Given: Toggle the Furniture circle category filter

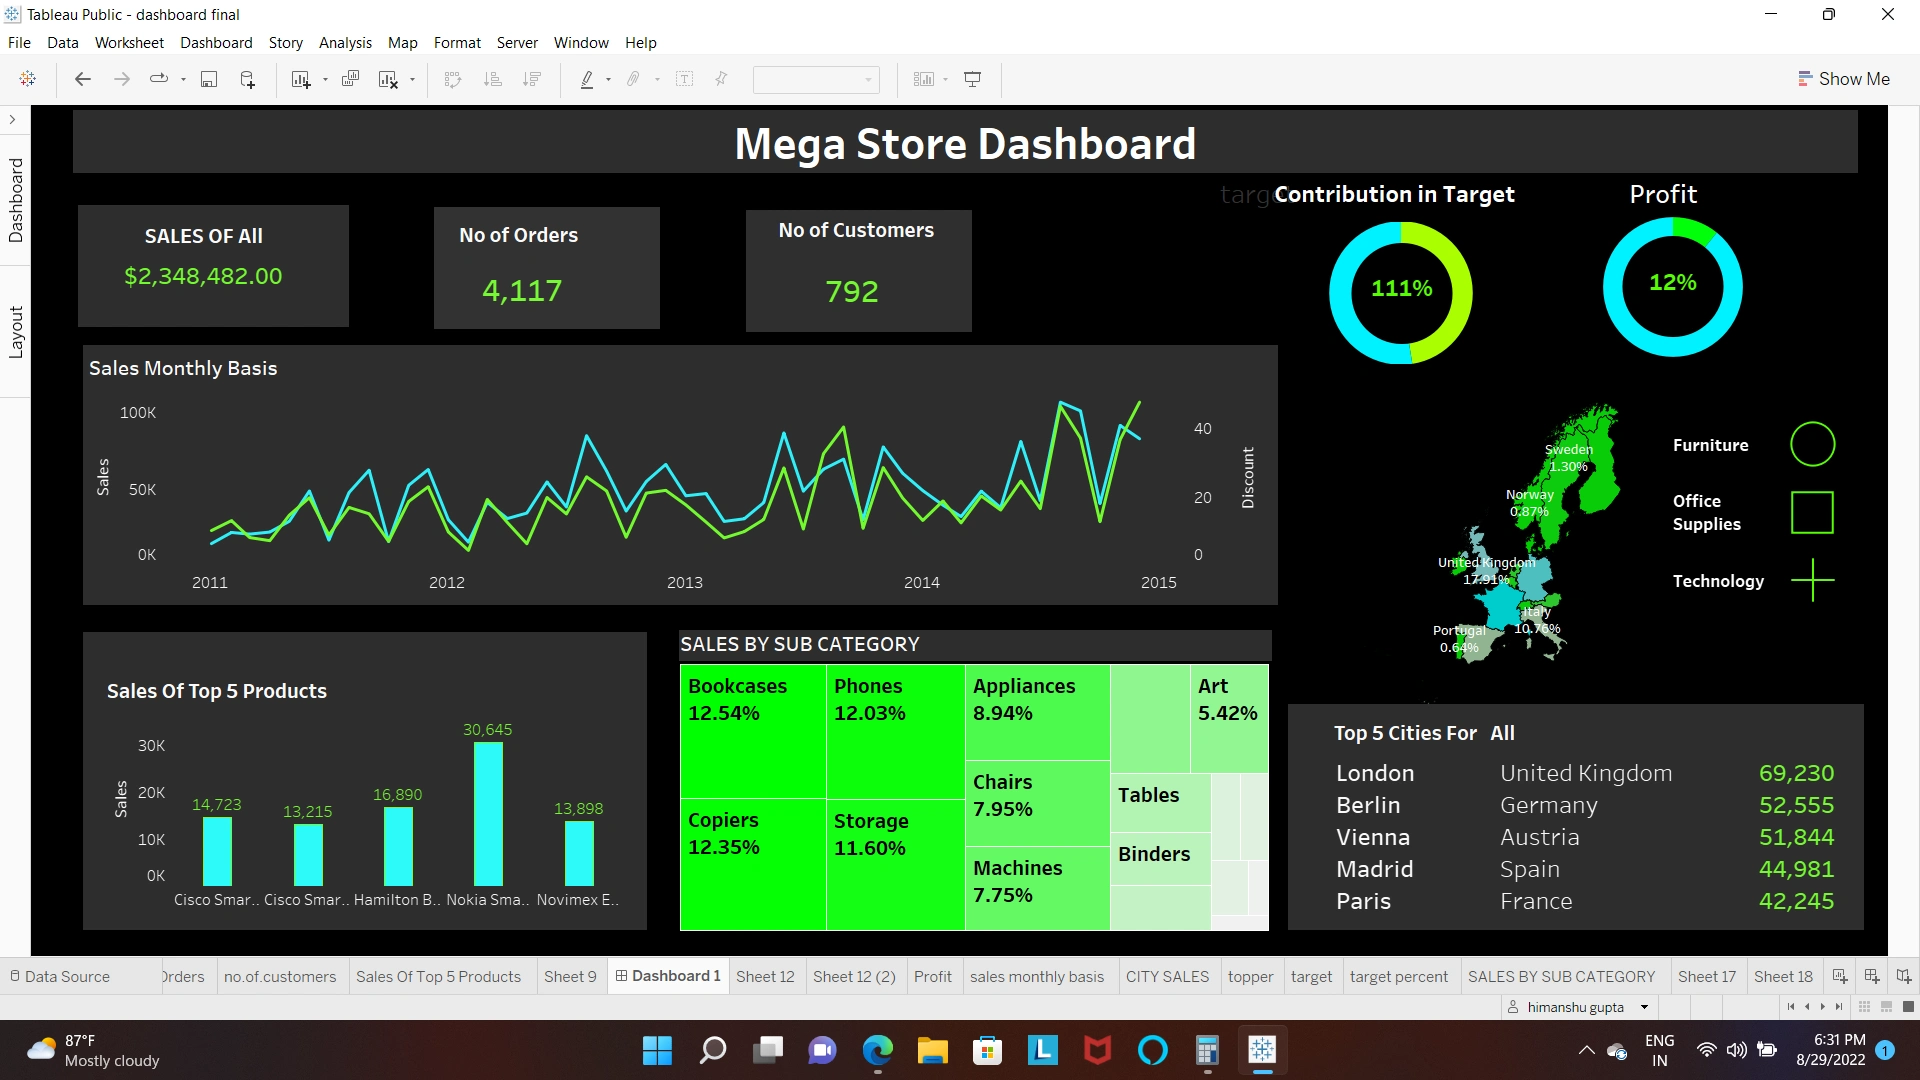Looking at the screenshot, I should (x=1812, y=444).
